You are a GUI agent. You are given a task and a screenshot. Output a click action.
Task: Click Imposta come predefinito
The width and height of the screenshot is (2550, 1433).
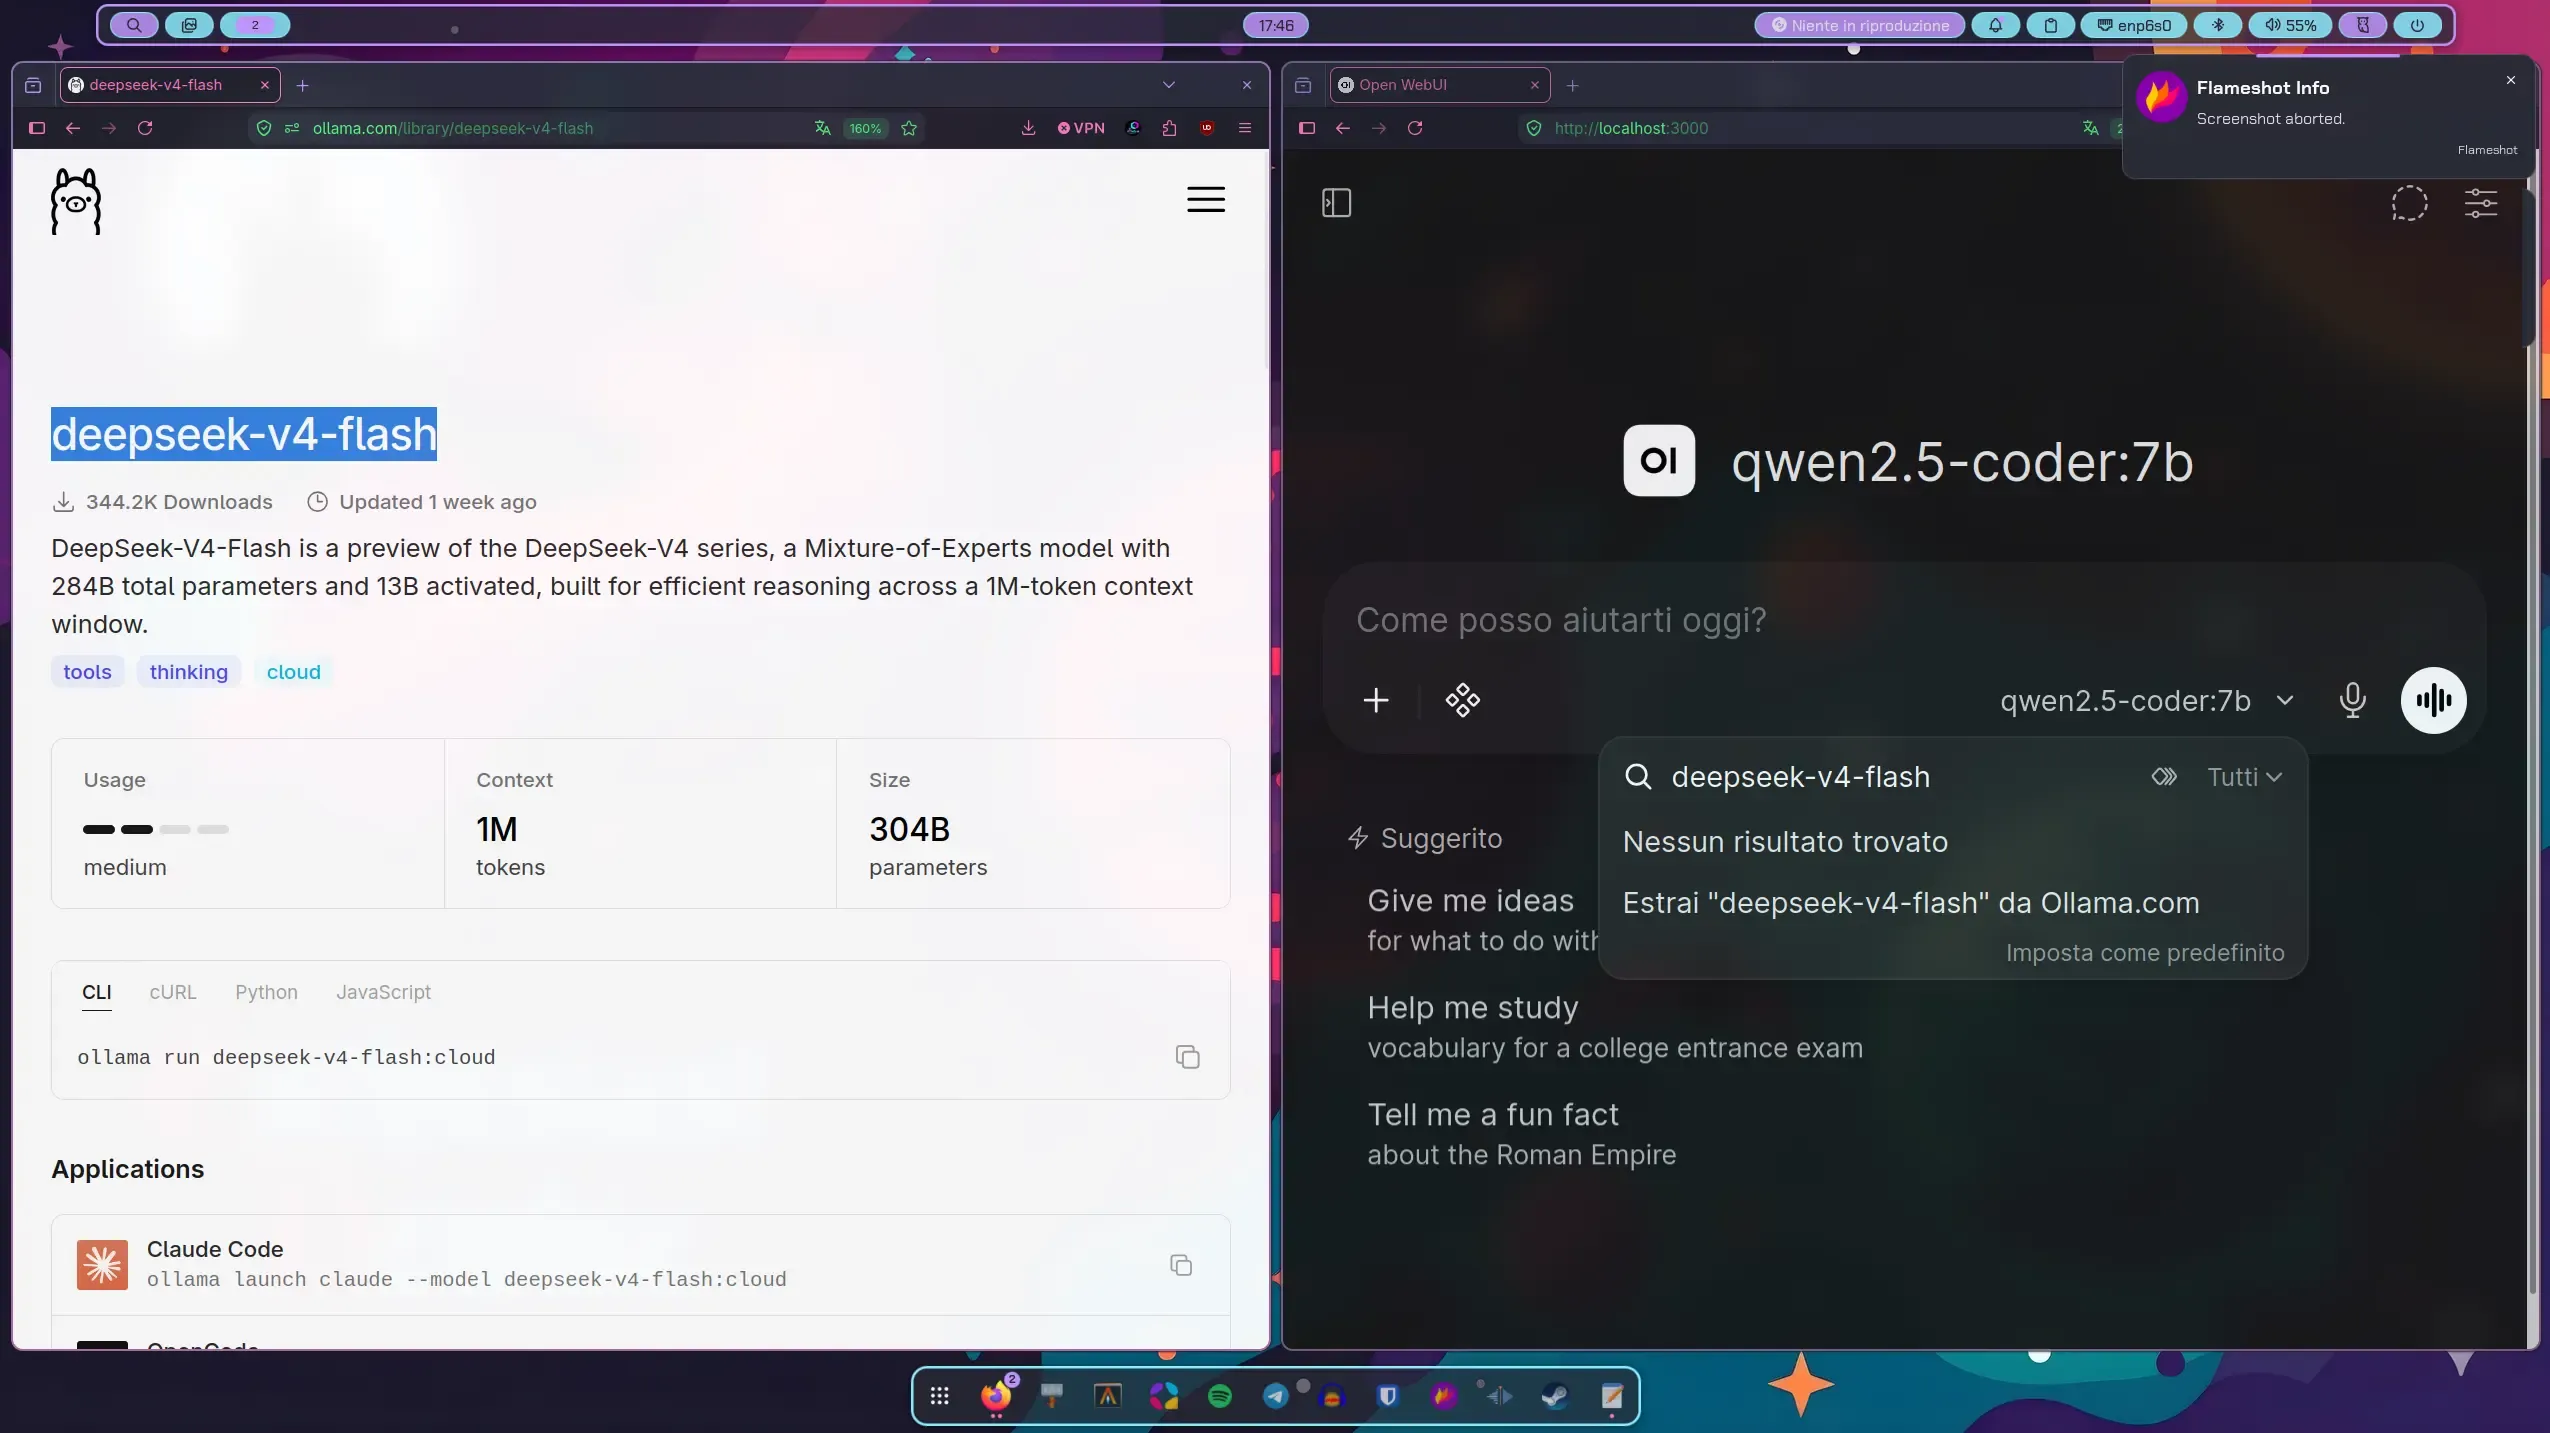tap(2145, 953)
